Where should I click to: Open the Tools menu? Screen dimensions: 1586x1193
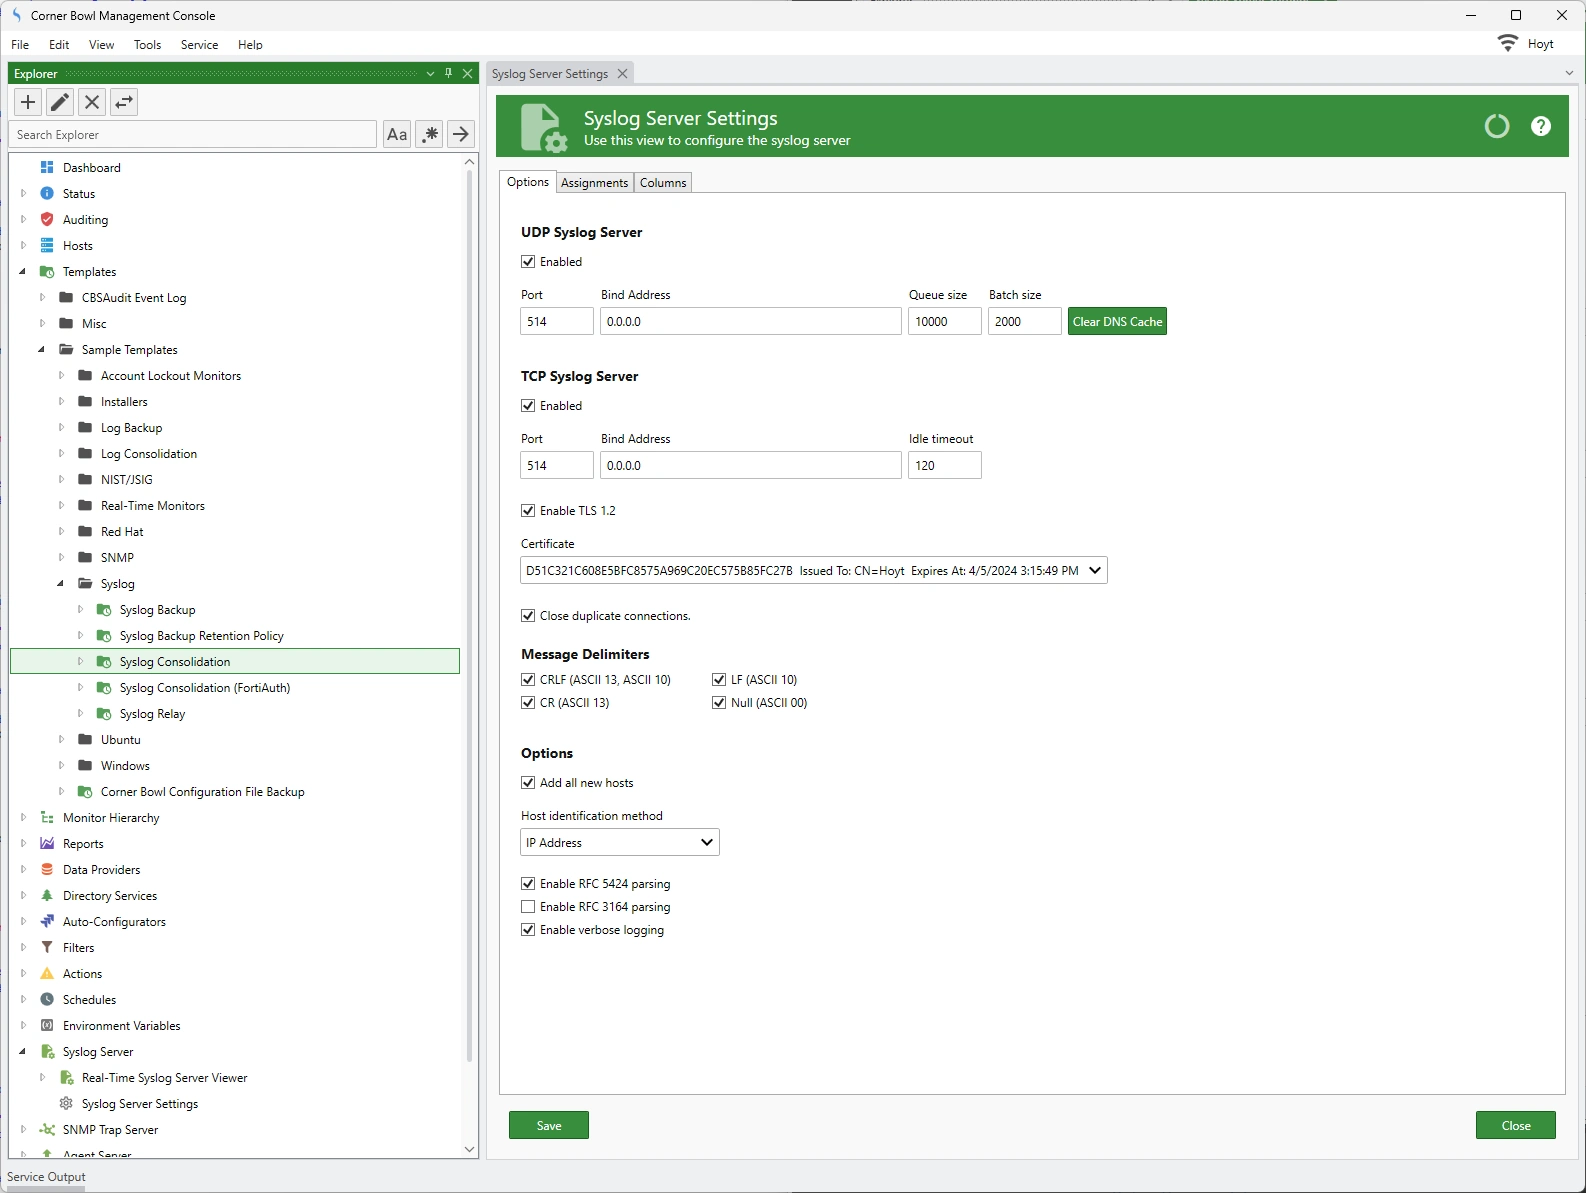[147, 45]
